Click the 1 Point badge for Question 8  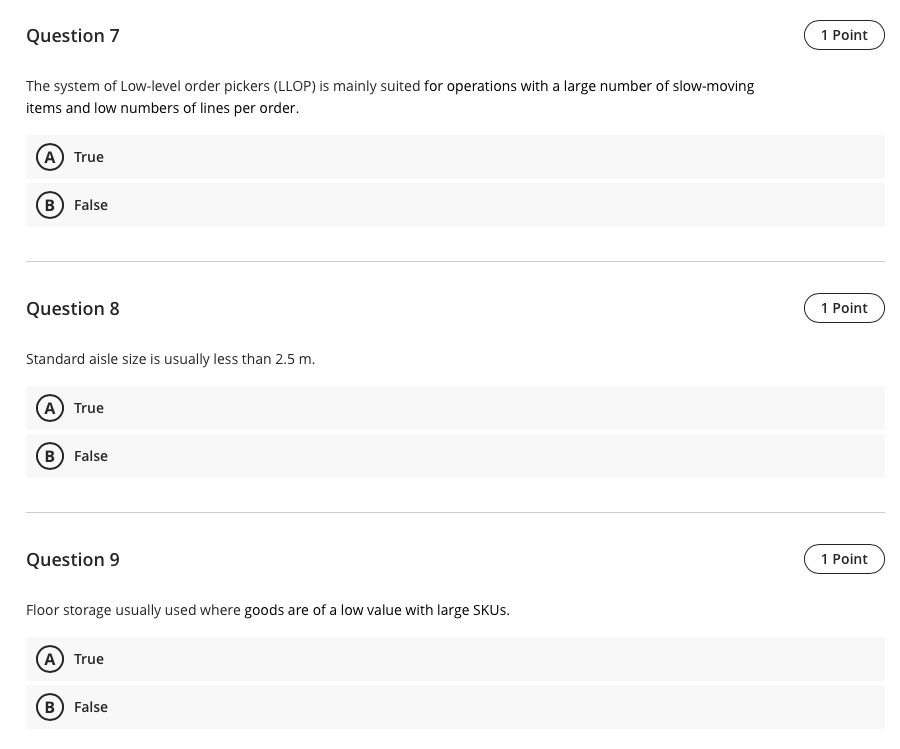pyautogui.click(x=844, y=308)
